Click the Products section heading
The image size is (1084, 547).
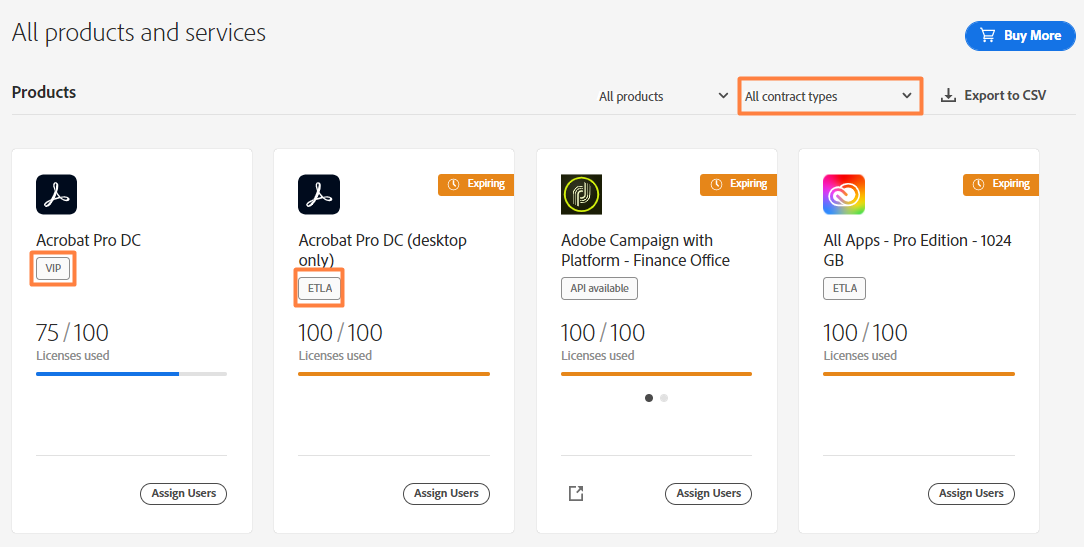coord(44,93)
